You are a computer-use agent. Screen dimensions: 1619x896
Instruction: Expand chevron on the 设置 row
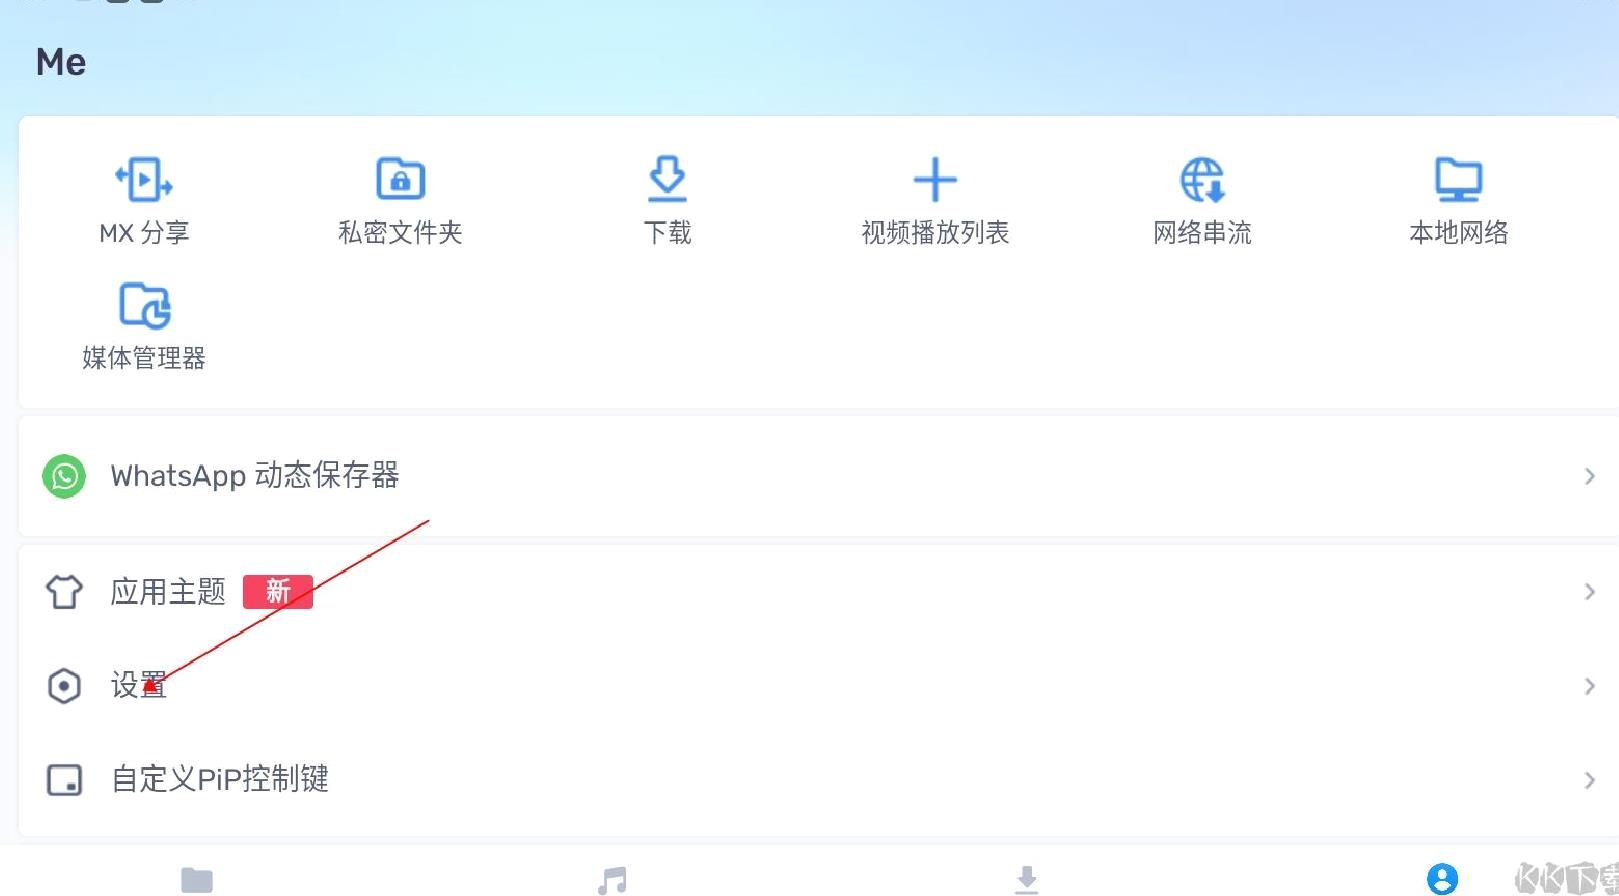click(x=1589, y=686)
